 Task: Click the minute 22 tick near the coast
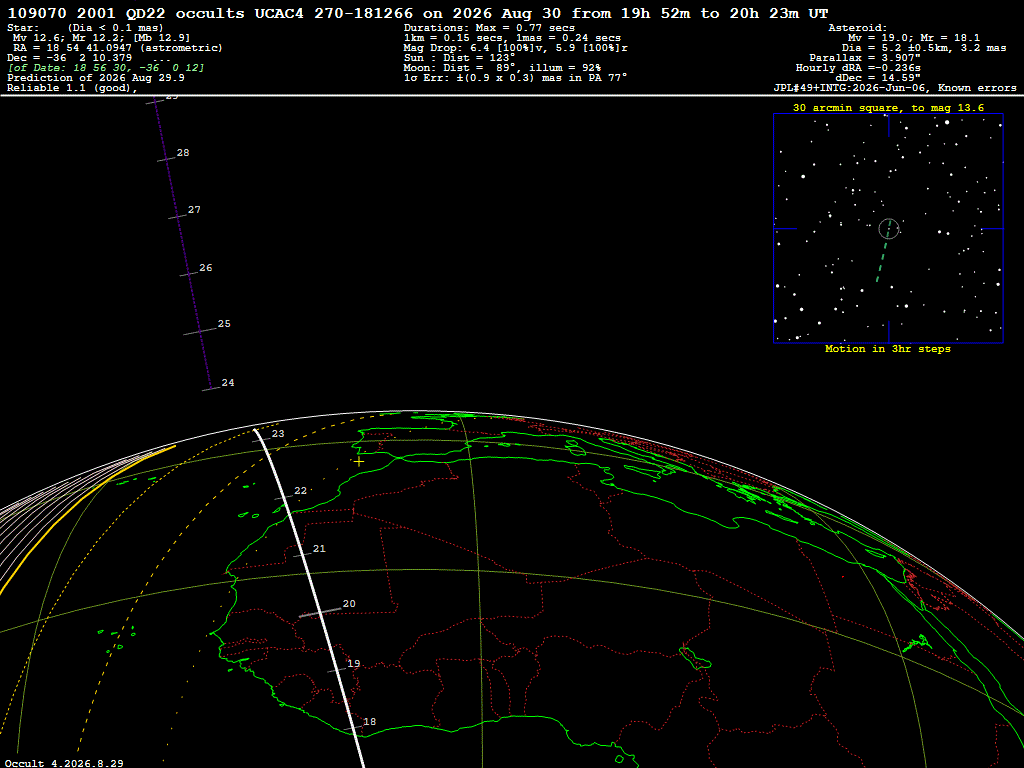point(283,498)
